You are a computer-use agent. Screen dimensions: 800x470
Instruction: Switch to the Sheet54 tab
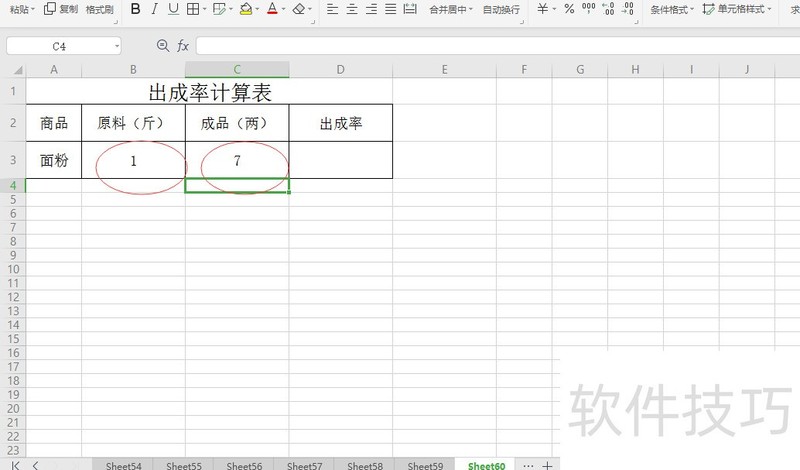[123, 465]
